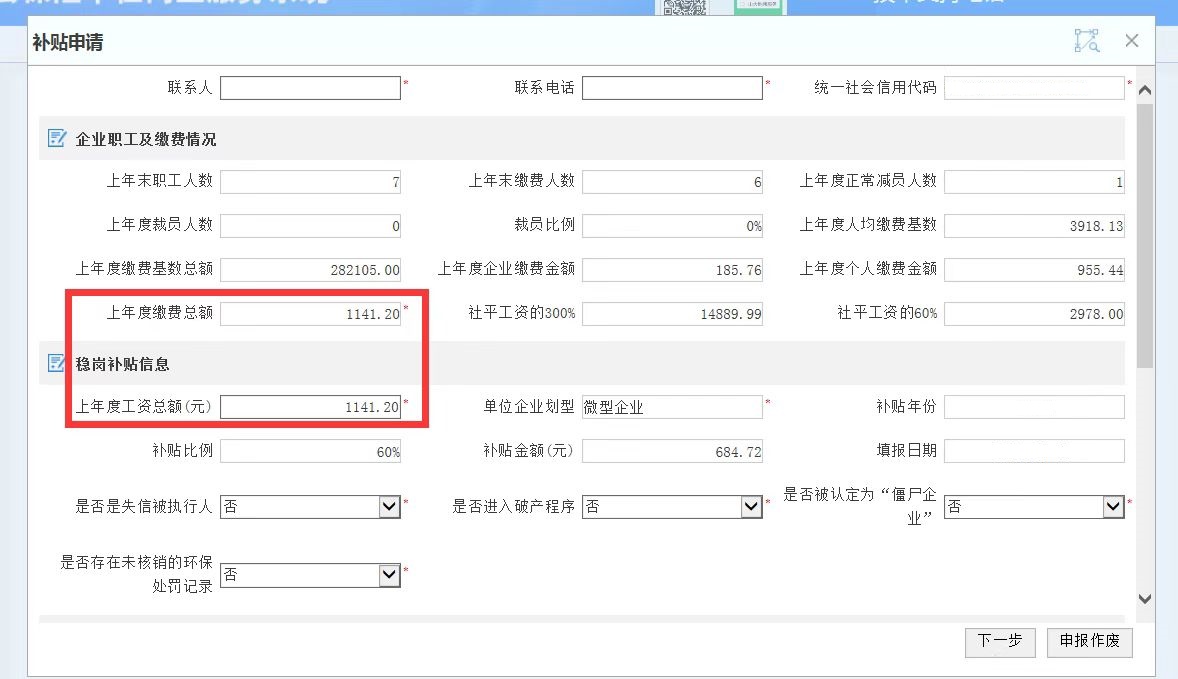Click the 单位企业划型 field
The height and width of the screenshot is (679, 1178).
pos(672,407)
